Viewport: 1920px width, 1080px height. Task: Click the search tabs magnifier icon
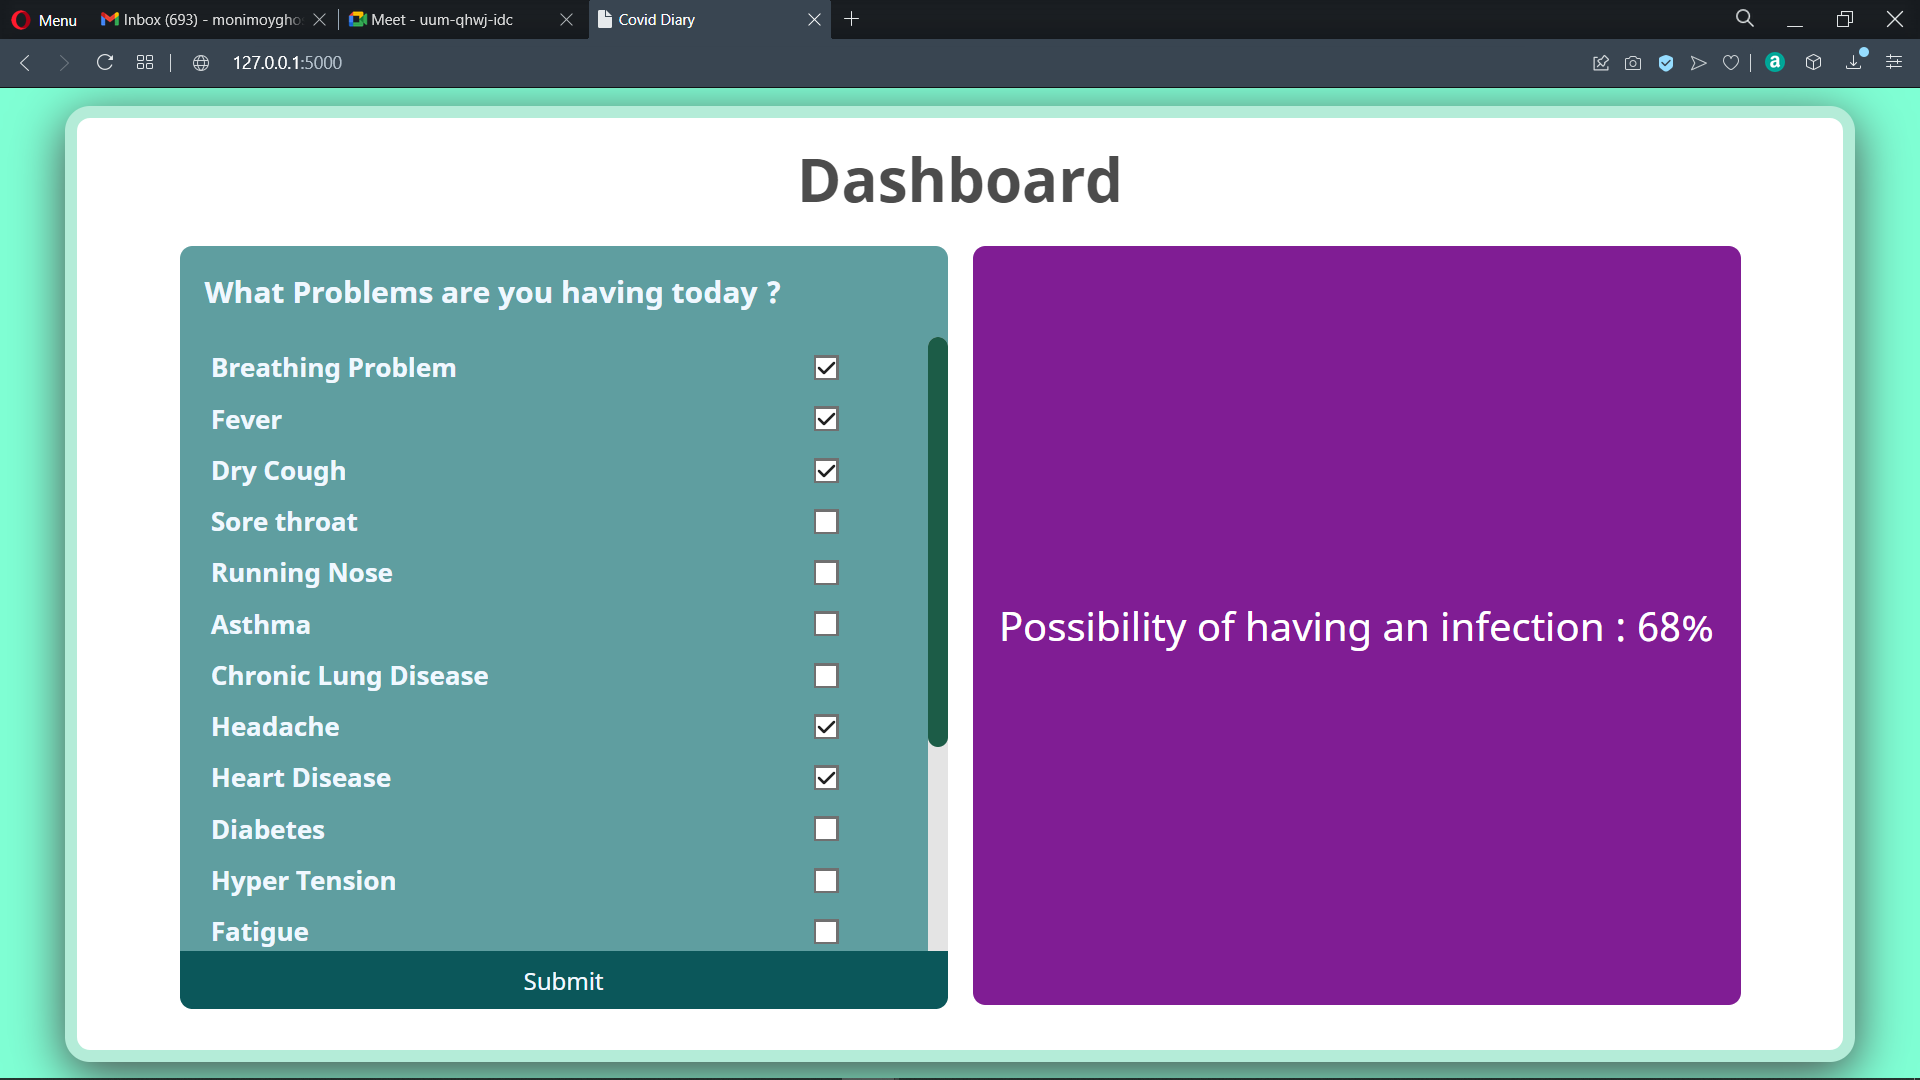[1745, 19]
